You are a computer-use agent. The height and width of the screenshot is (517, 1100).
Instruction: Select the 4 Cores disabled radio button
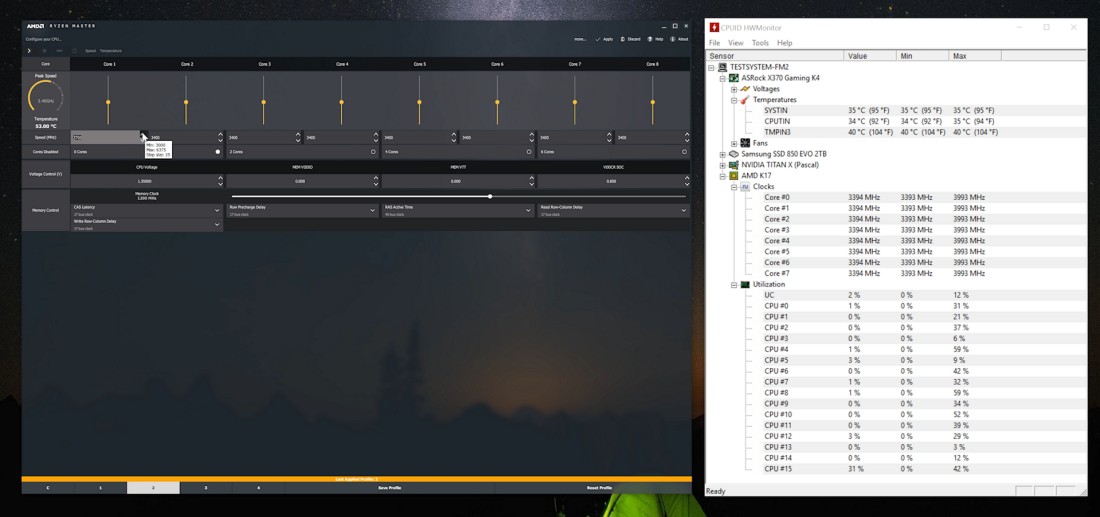click(529, 152)
